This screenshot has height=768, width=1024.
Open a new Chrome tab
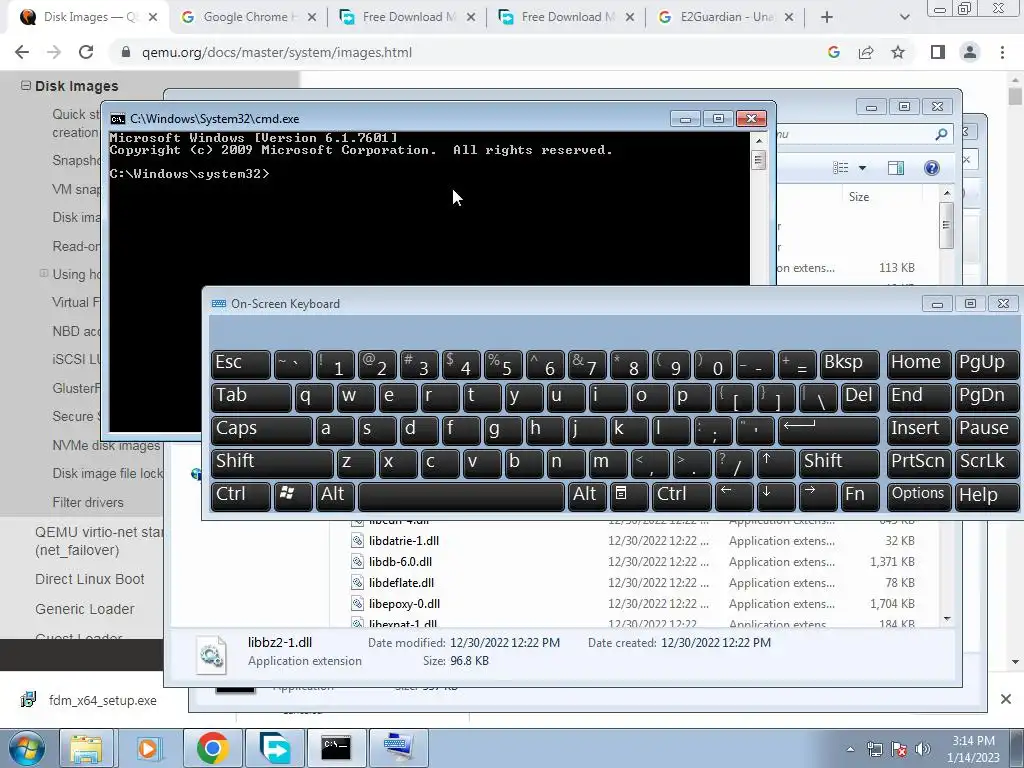pyautogui.click(x=826, y=17)
